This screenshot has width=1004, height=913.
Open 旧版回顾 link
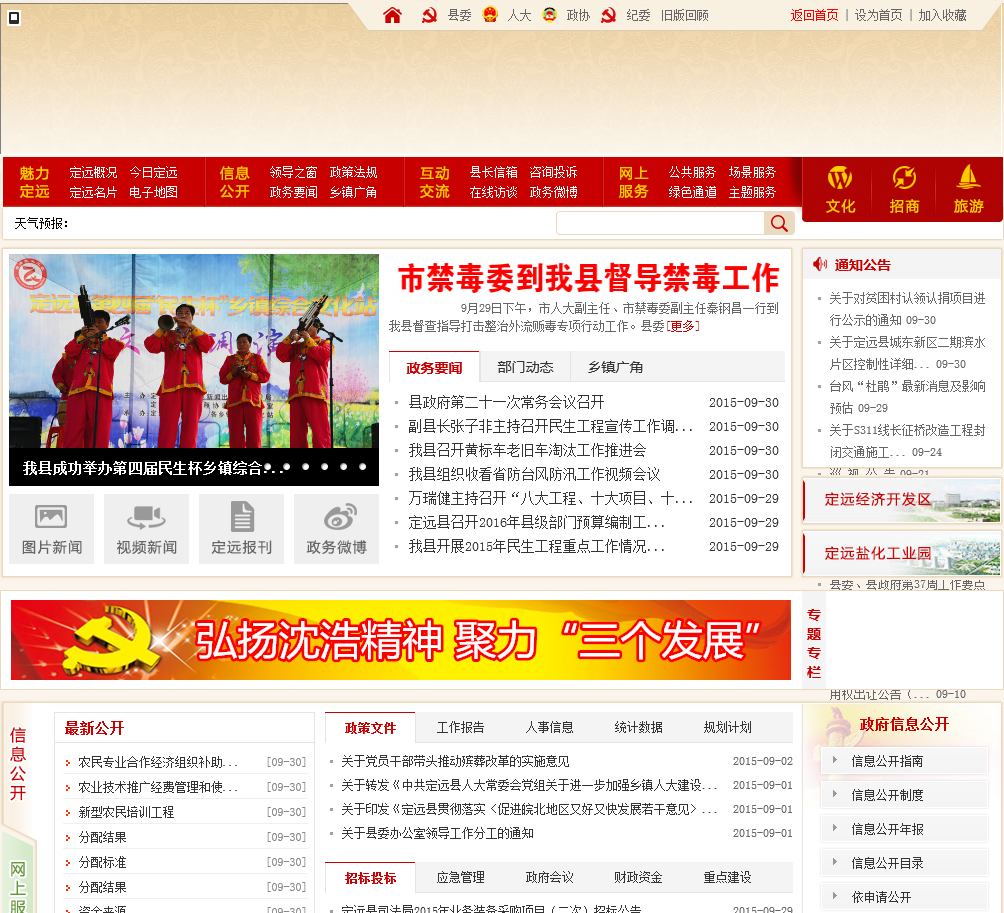(x=684, y=15)
